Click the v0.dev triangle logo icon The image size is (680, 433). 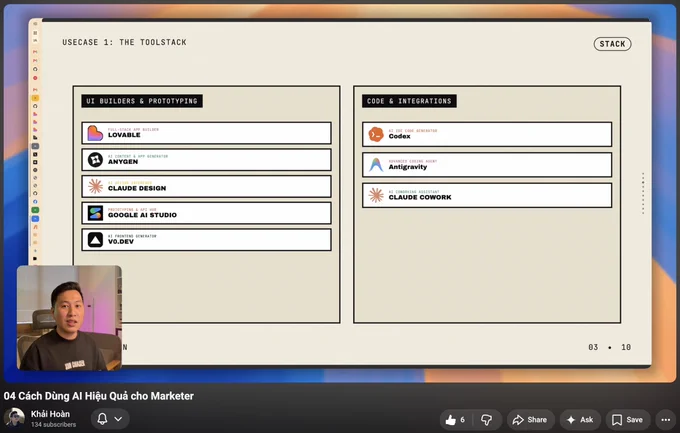click(x=95, y=239)
